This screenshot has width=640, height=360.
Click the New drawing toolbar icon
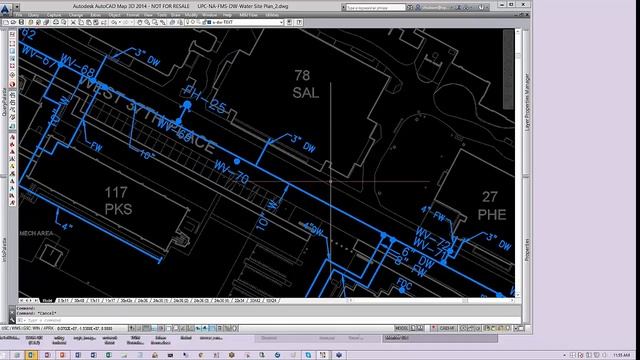pyautogui.click(x=6, y=22)
